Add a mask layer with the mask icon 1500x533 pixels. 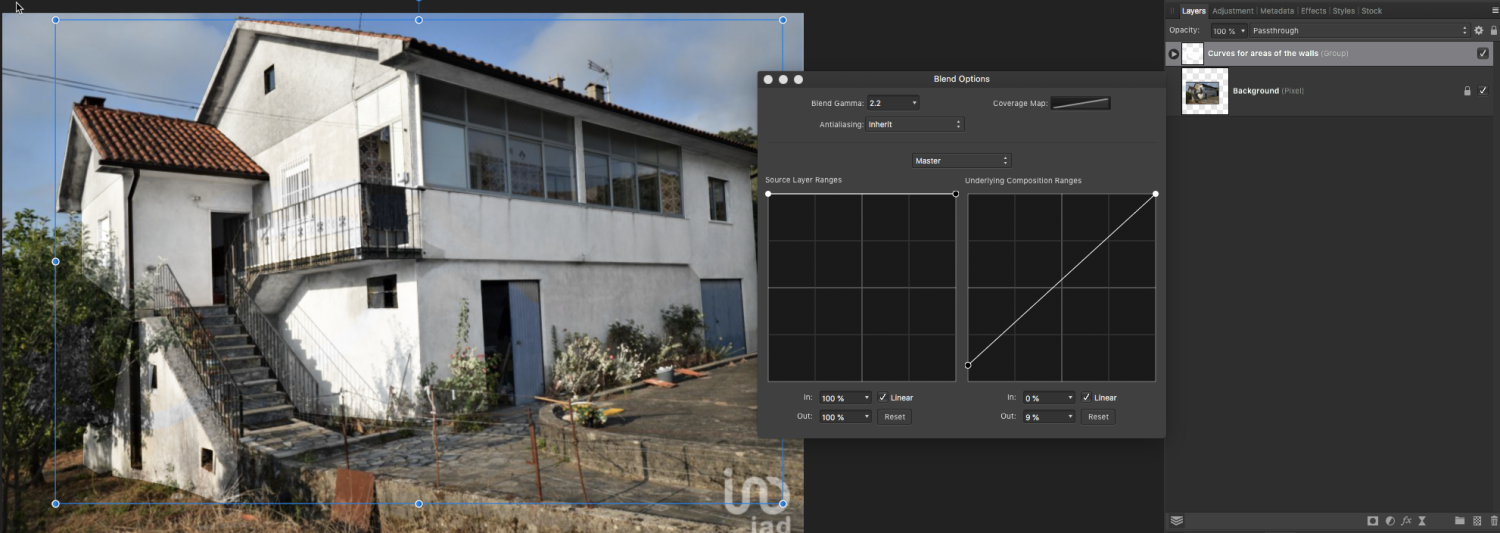[1373, 521]
